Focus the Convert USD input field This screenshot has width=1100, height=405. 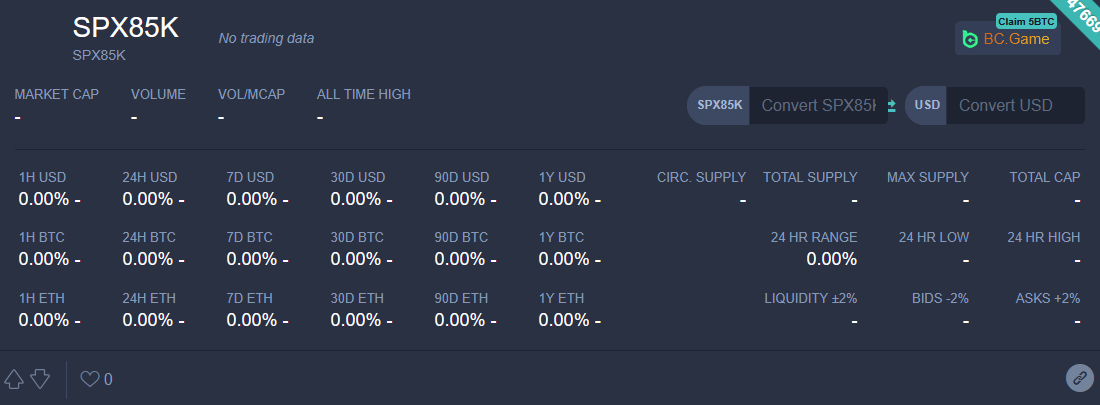1015,105
